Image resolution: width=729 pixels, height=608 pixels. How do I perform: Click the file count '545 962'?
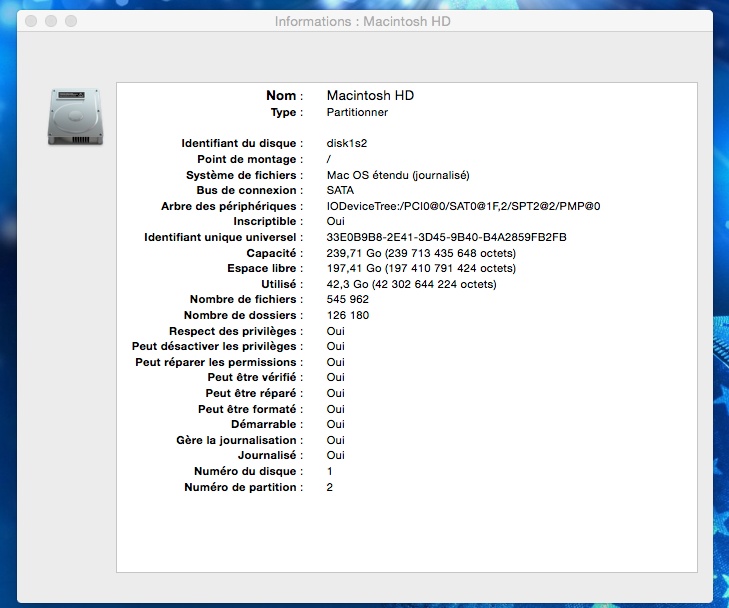pyautogui.click(x=348, y=299)
